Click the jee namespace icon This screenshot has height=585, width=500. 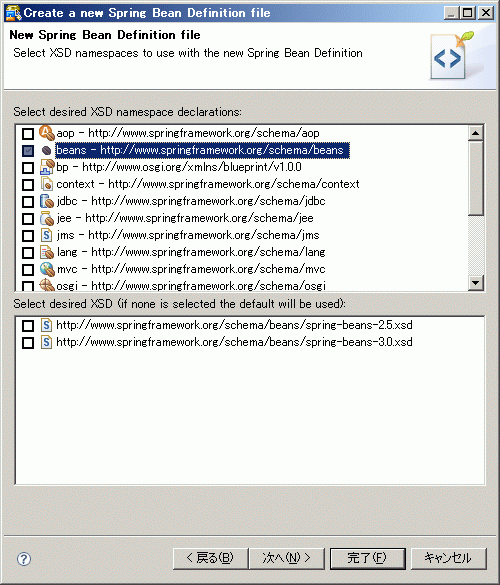click(x=47, y=218)
